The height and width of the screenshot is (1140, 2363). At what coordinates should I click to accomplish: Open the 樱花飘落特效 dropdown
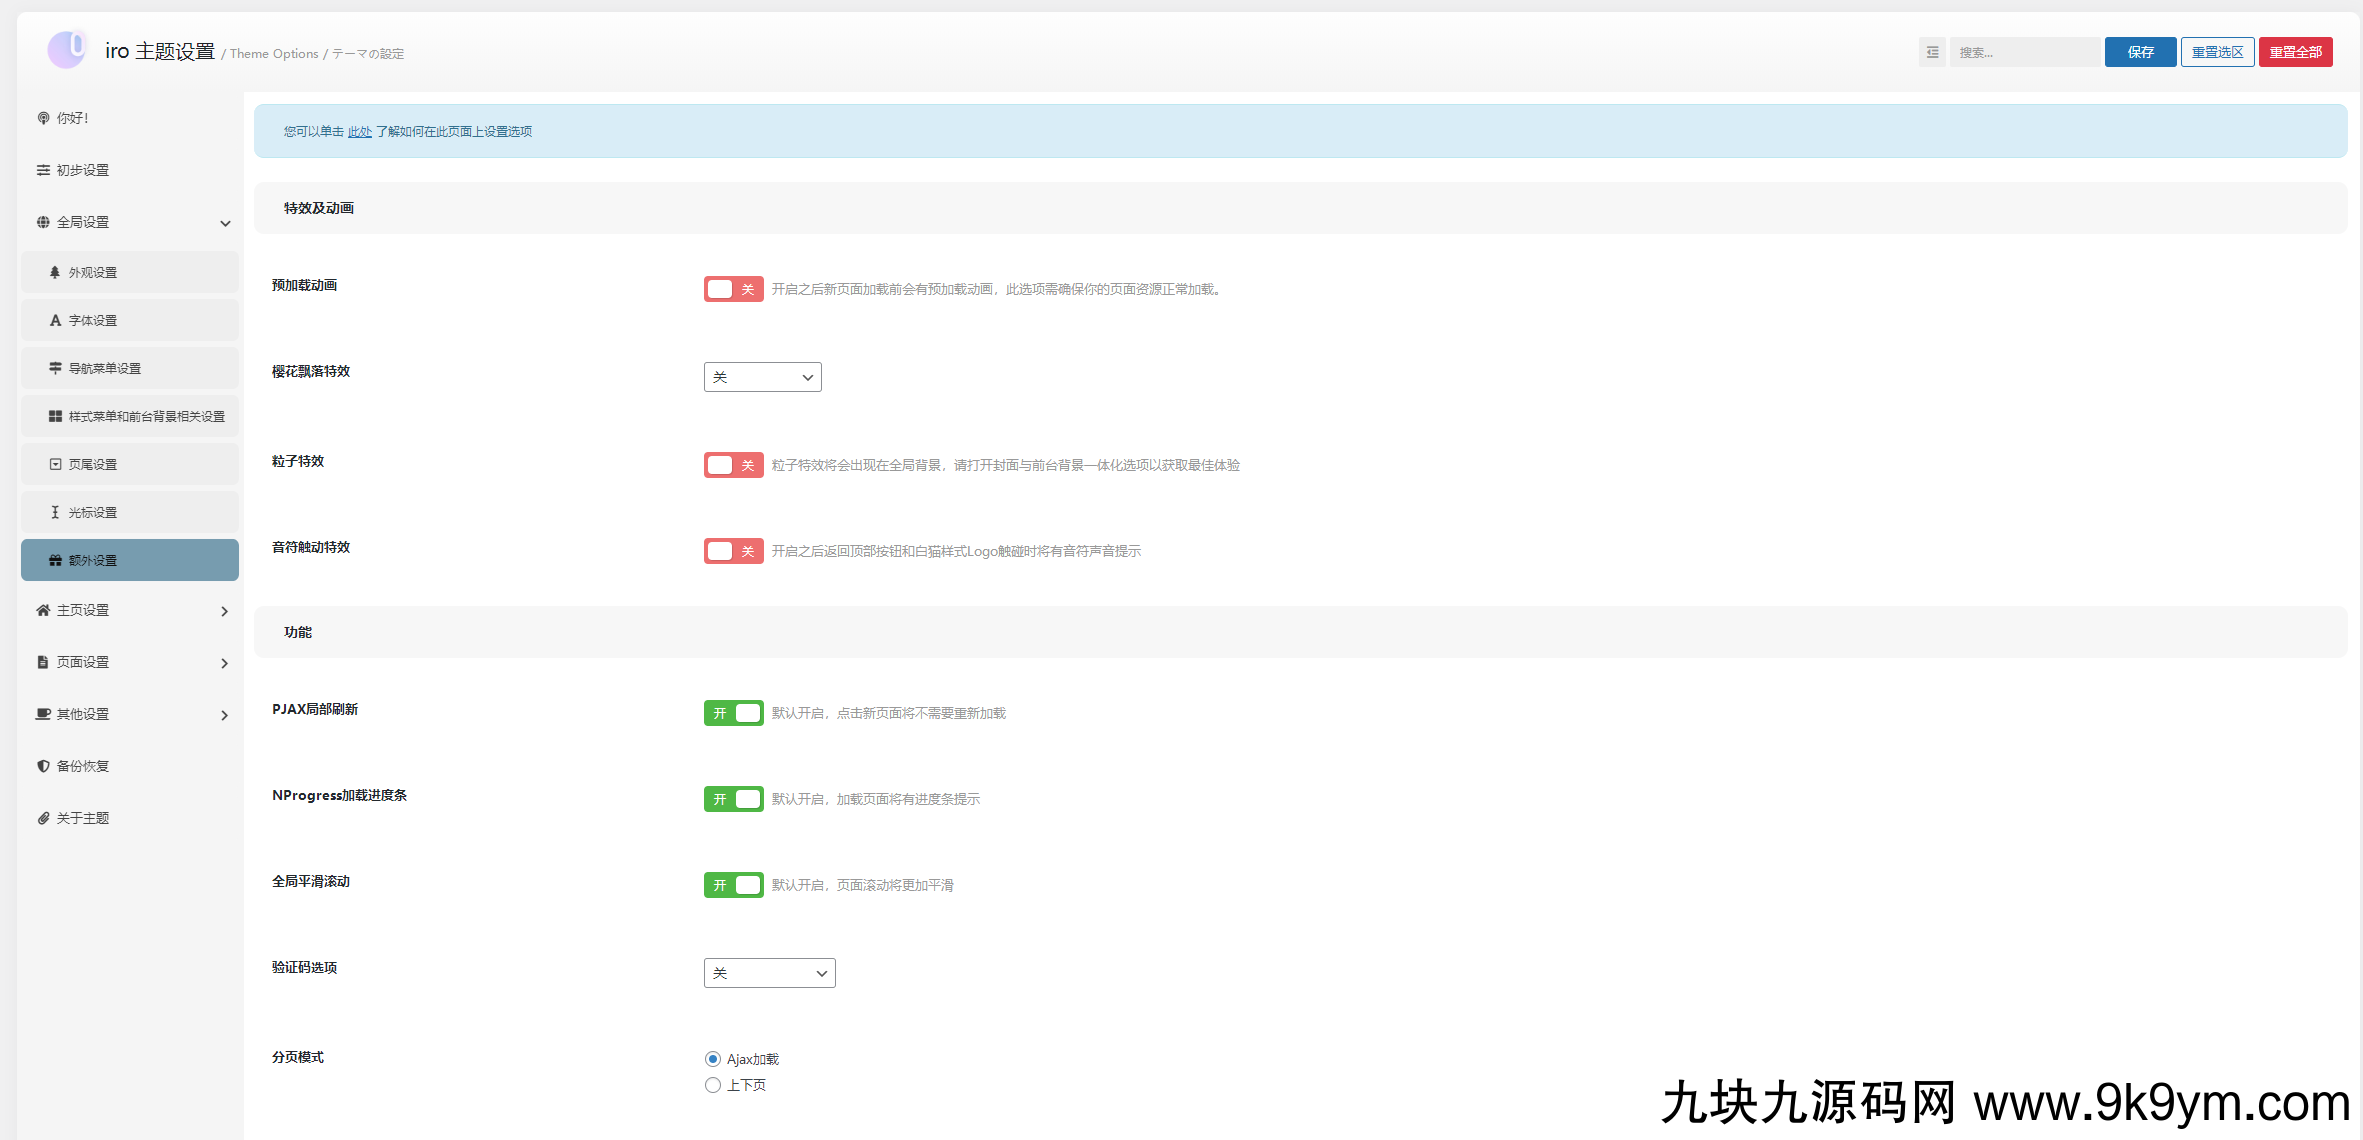tap(762, 377)
